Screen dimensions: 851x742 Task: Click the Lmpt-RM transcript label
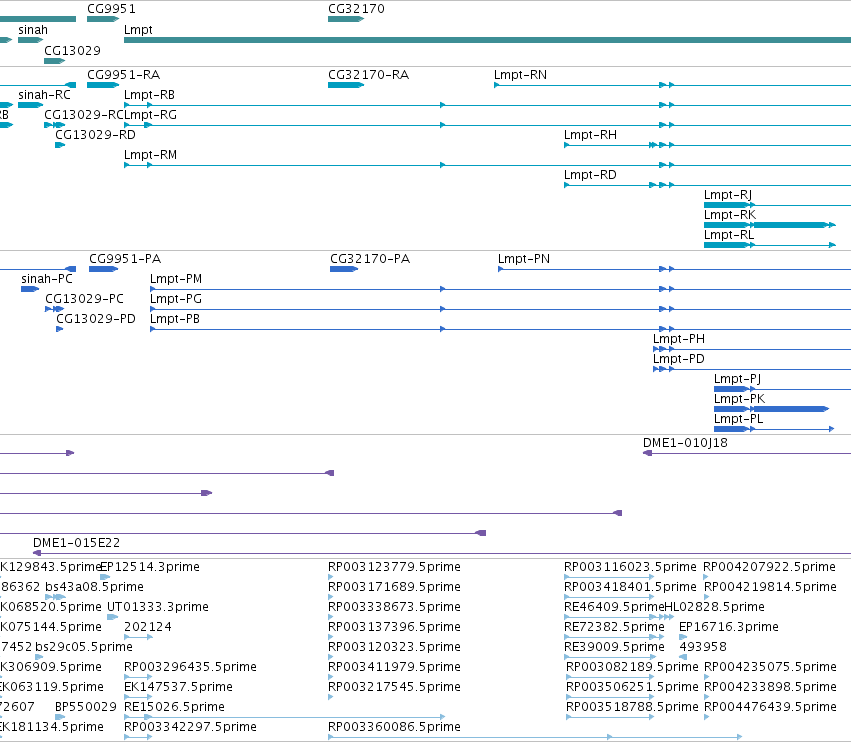coord(150,155)
